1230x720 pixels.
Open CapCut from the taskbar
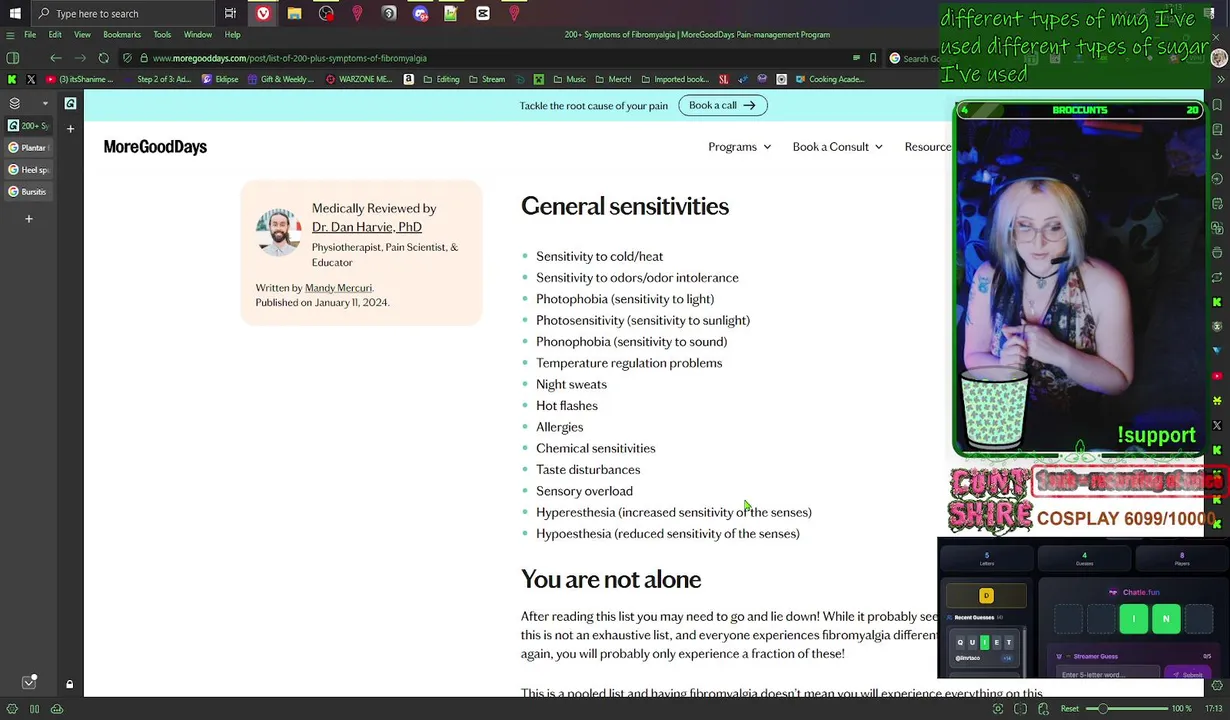click(x=483, y=13)
